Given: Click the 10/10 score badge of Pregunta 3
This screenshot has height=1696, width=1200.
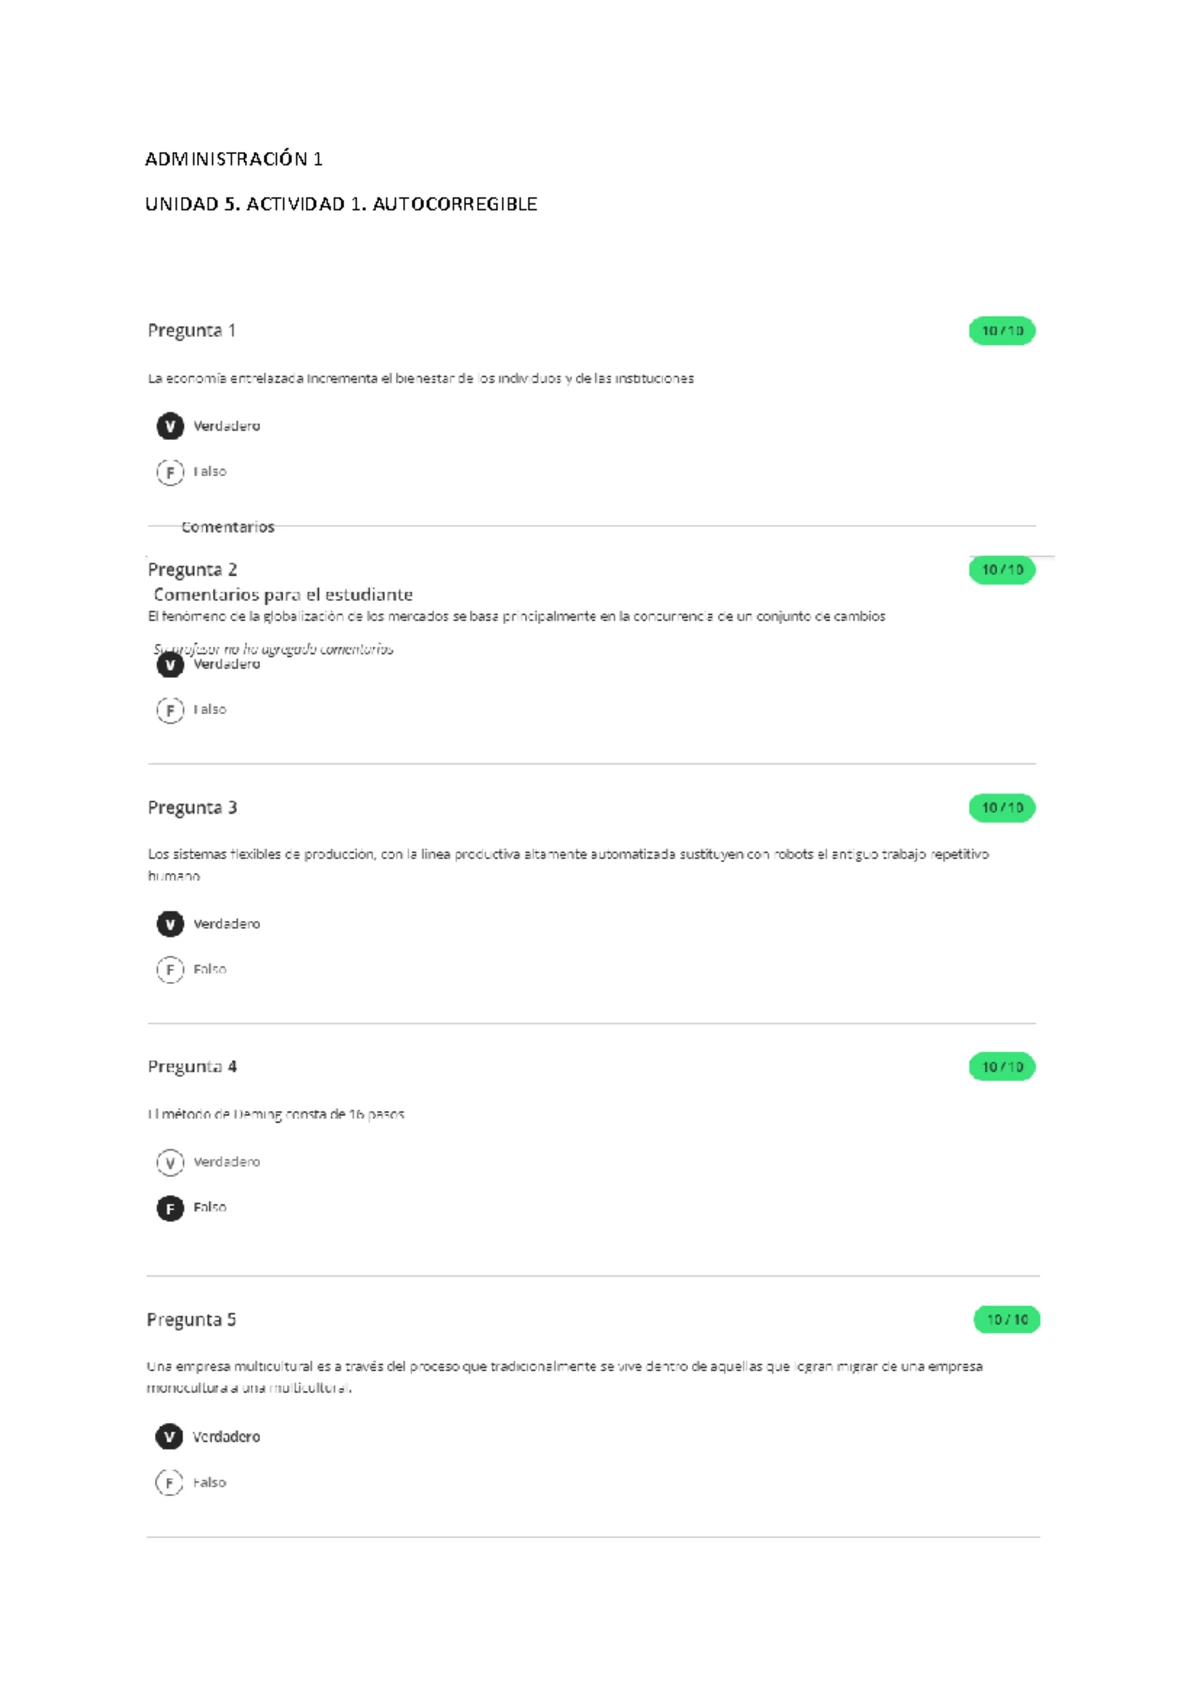Looking at the screenshot, I should click(1002, 808).
